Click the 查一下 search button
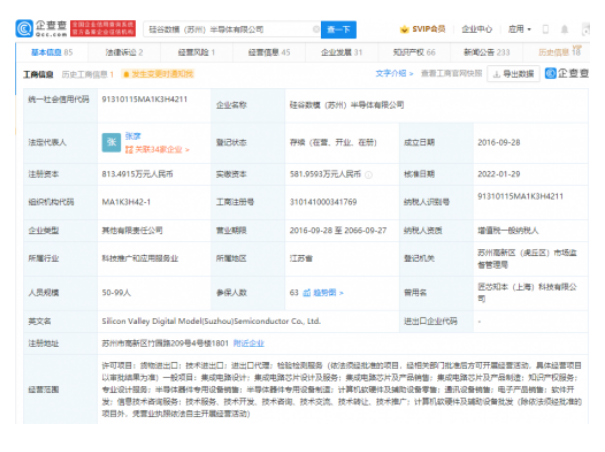Viewport: 605px width, 452px height. [x=338, y=29]
